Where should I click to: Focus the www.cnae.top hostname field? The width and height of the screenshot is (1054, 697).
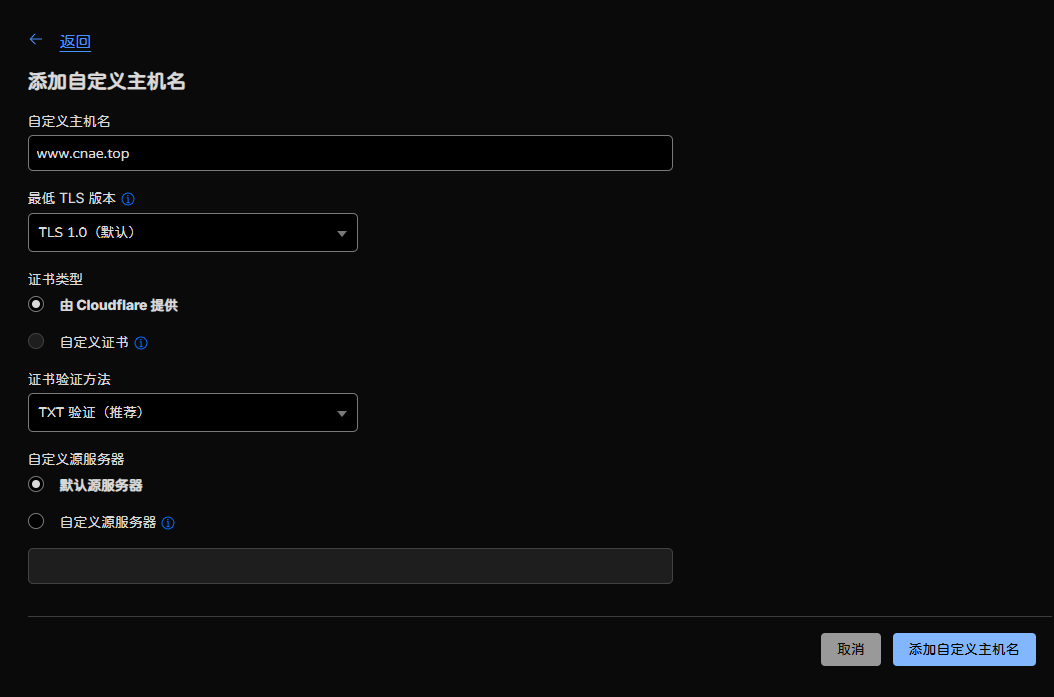[x=350, y=153]
